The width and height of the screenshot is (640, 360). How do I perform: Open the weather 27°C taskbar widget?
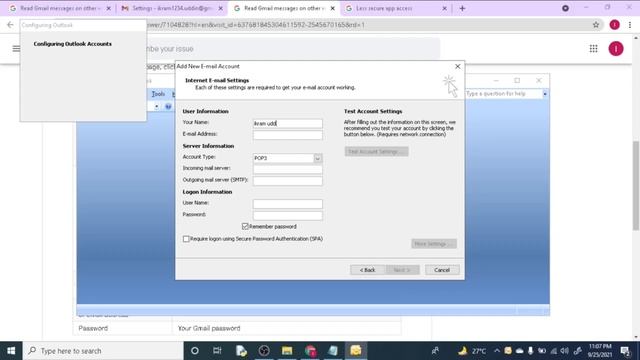click(472, 351)
